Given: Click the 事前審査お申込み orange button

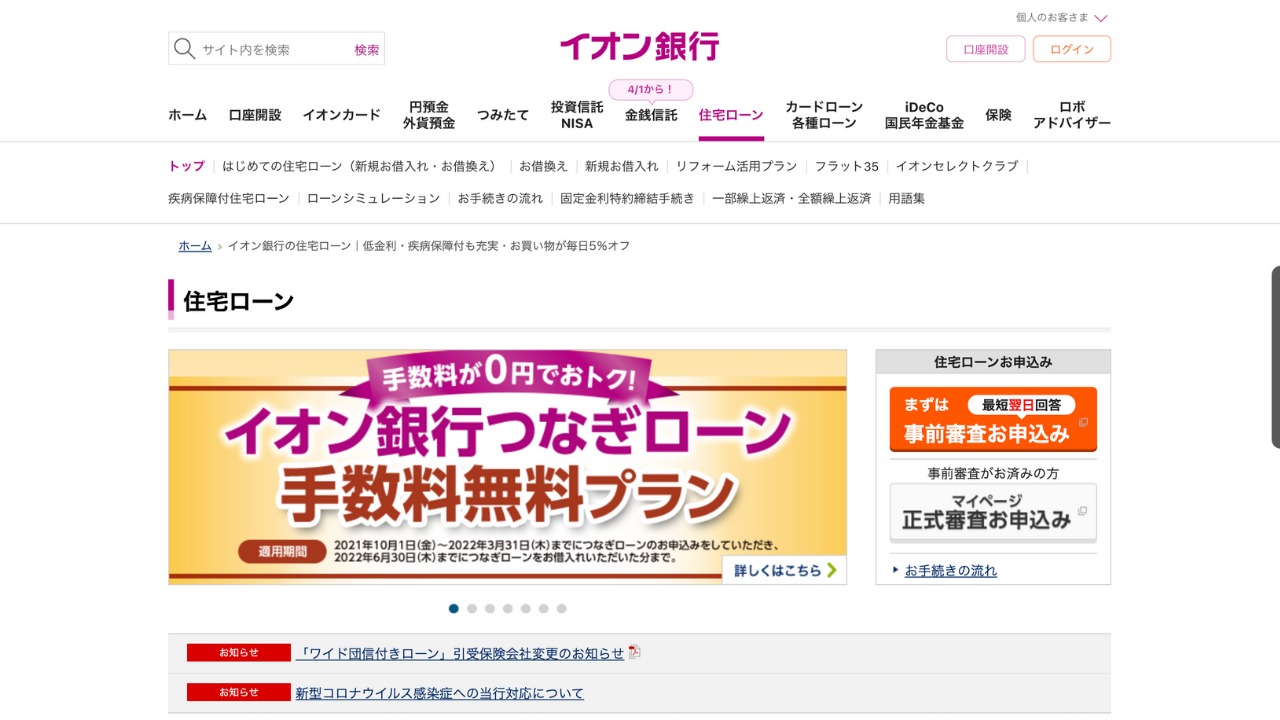Looking at the screenshot, I should tap(993, 419).
